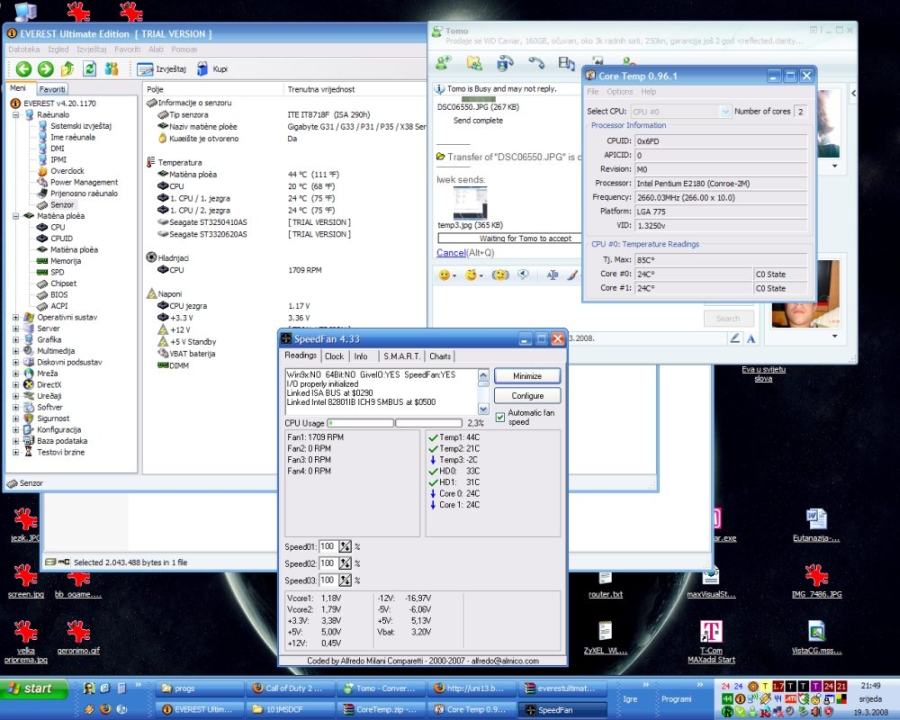Click the Speed01 spinner arrows in SpeedFan

tap(345, 547)
